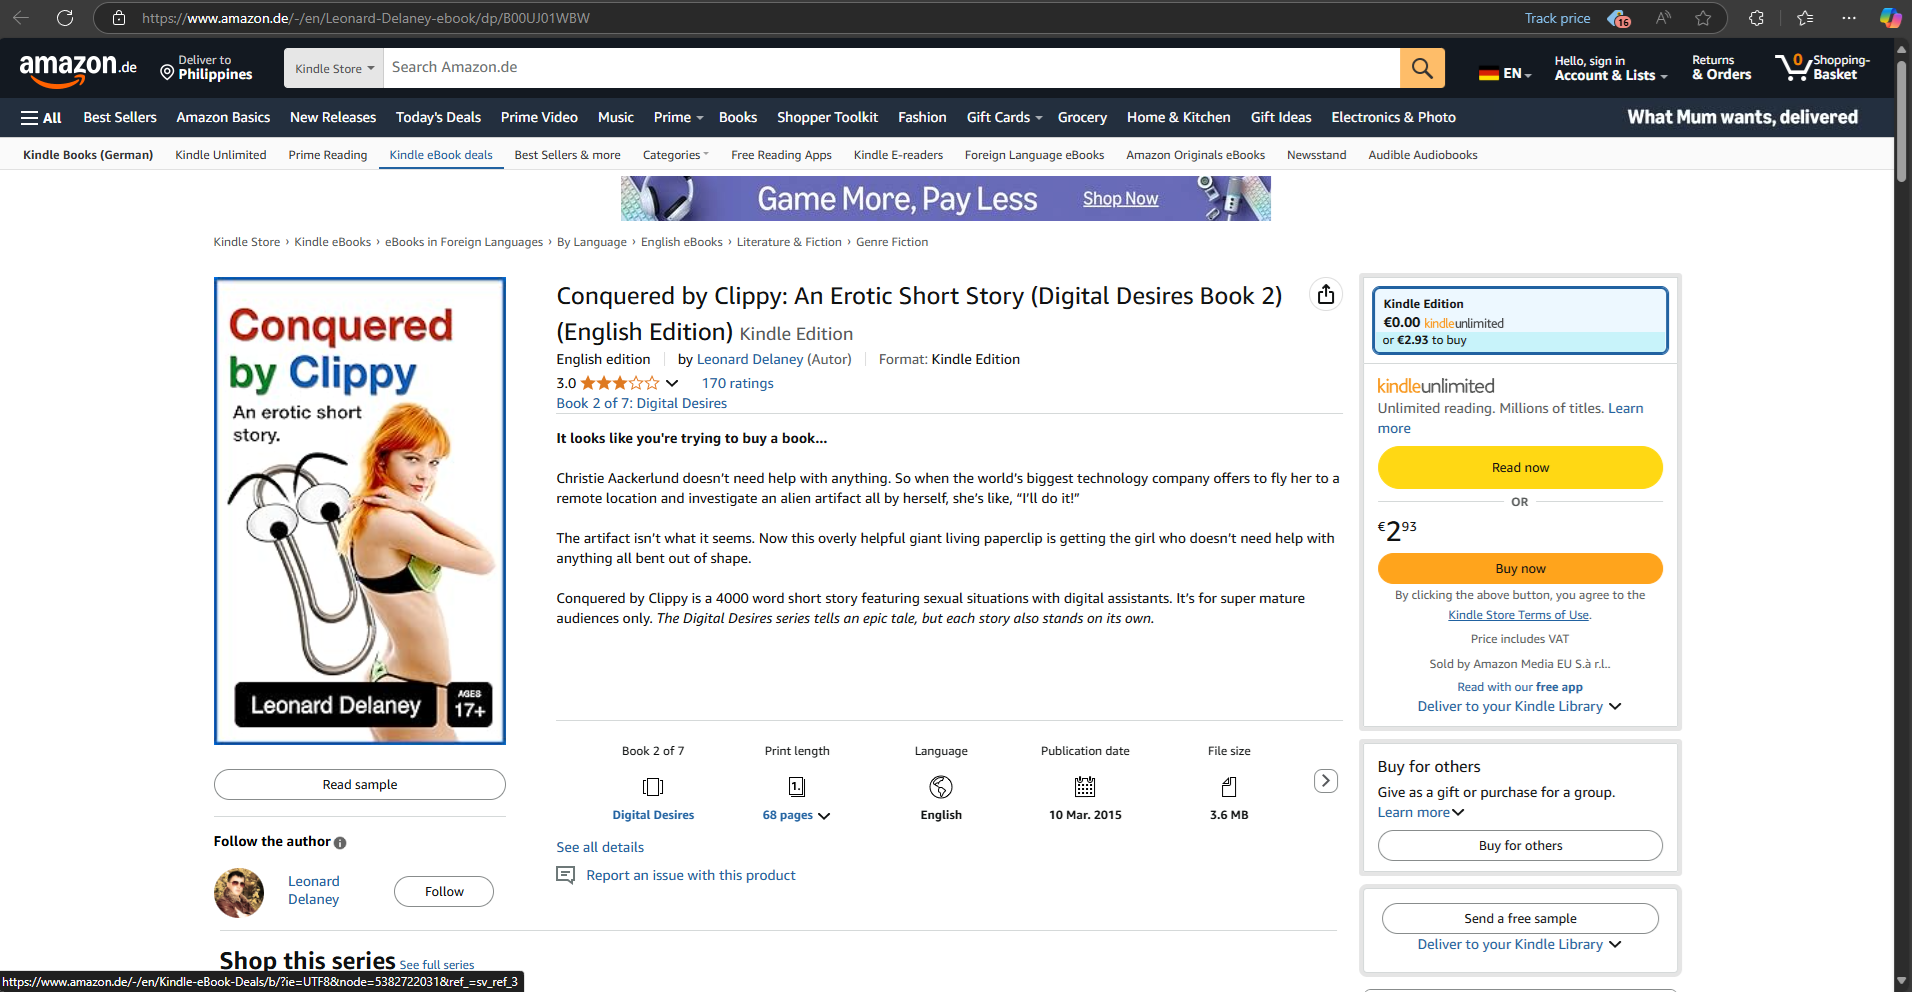This screenshot has width=1912, height=992.
Task: Open Best Sellers in main navigation
Action: coord(120,117)
